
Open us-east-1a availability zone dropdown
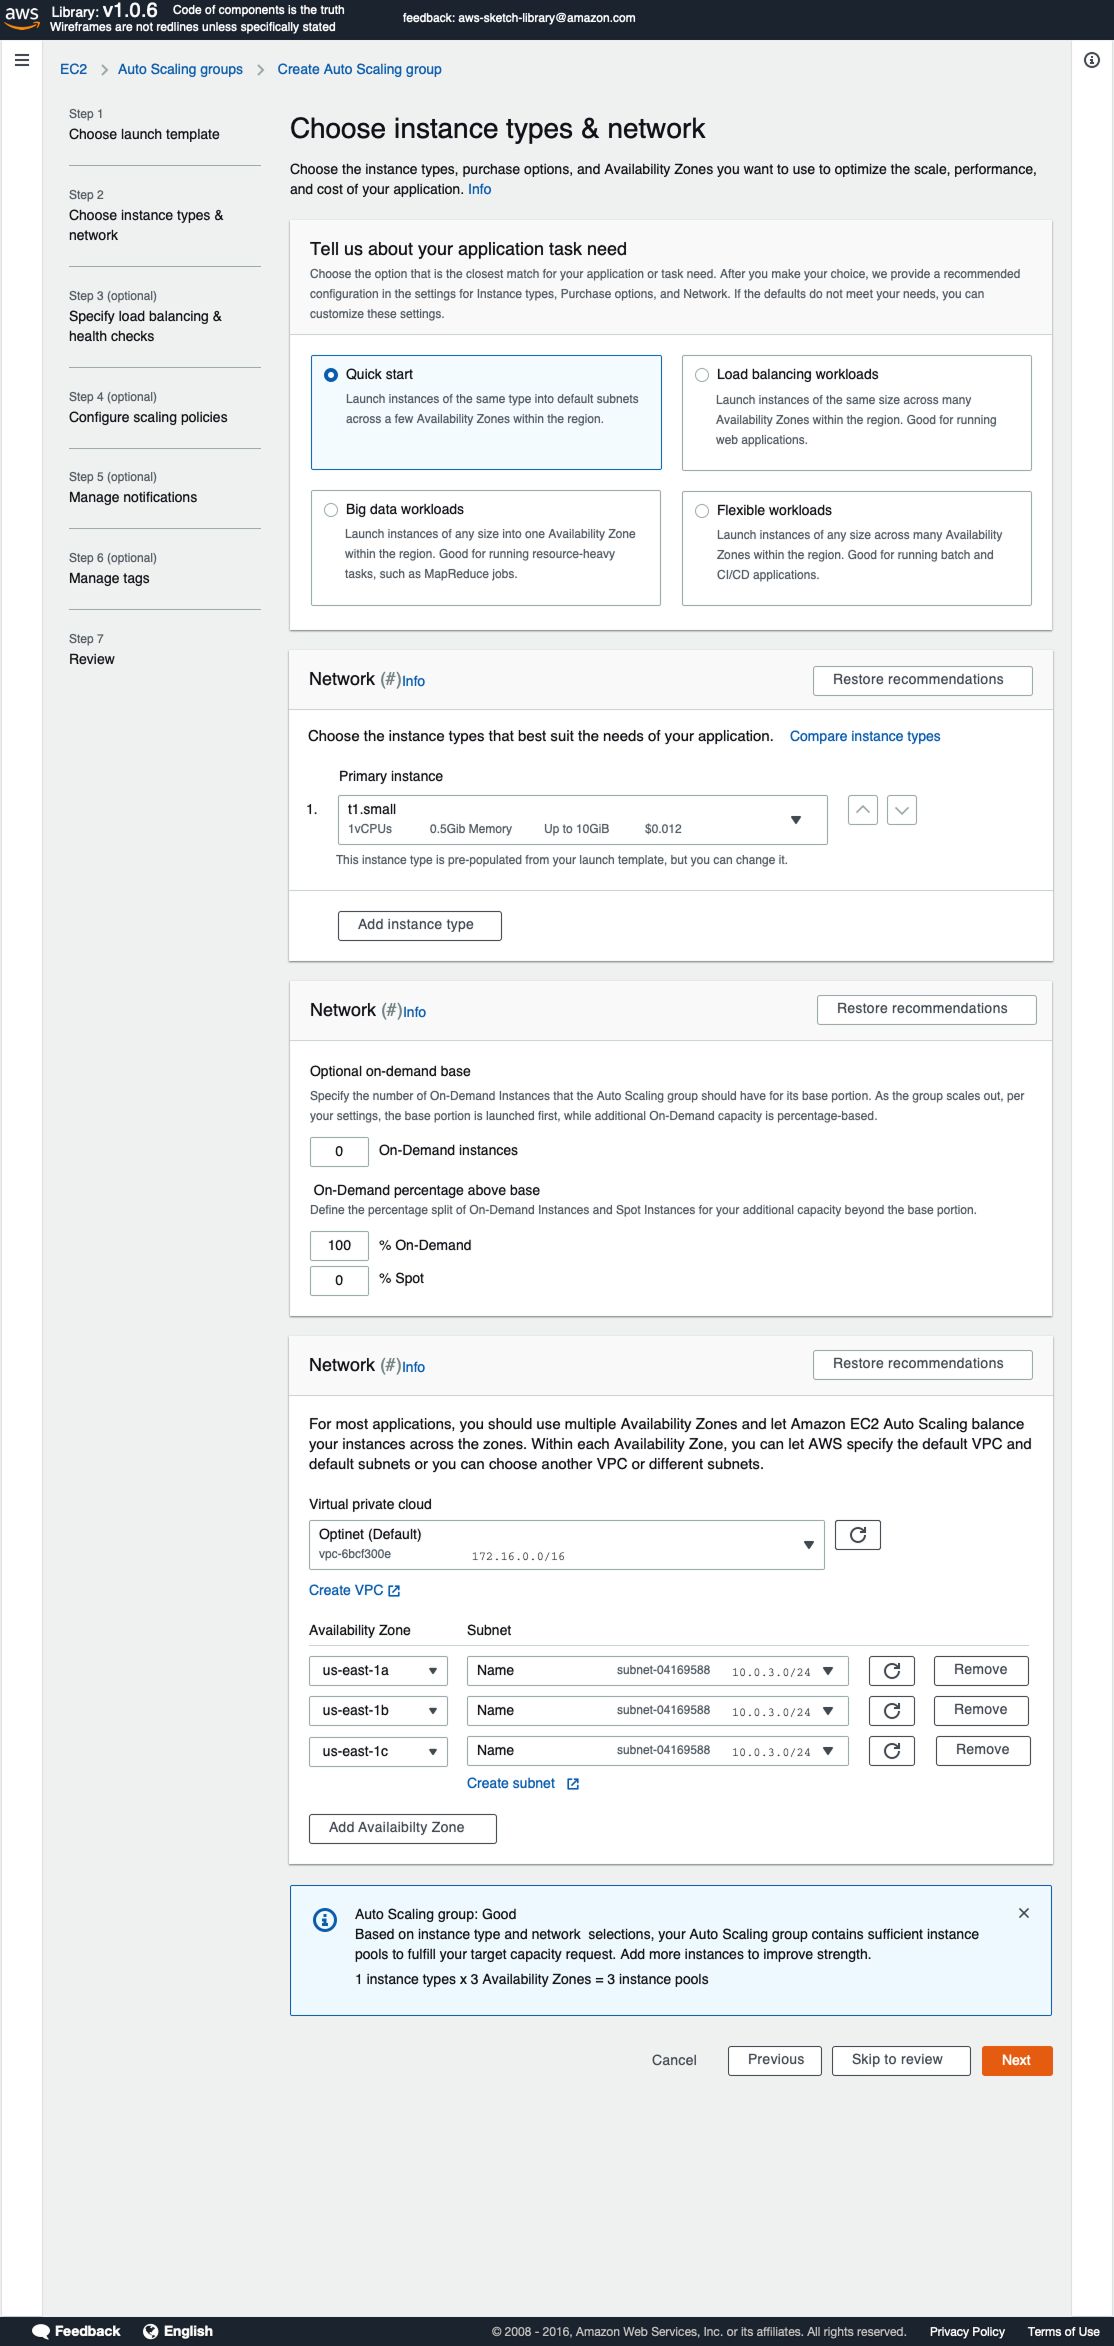pyautogui.click(x=378, y=1671)
